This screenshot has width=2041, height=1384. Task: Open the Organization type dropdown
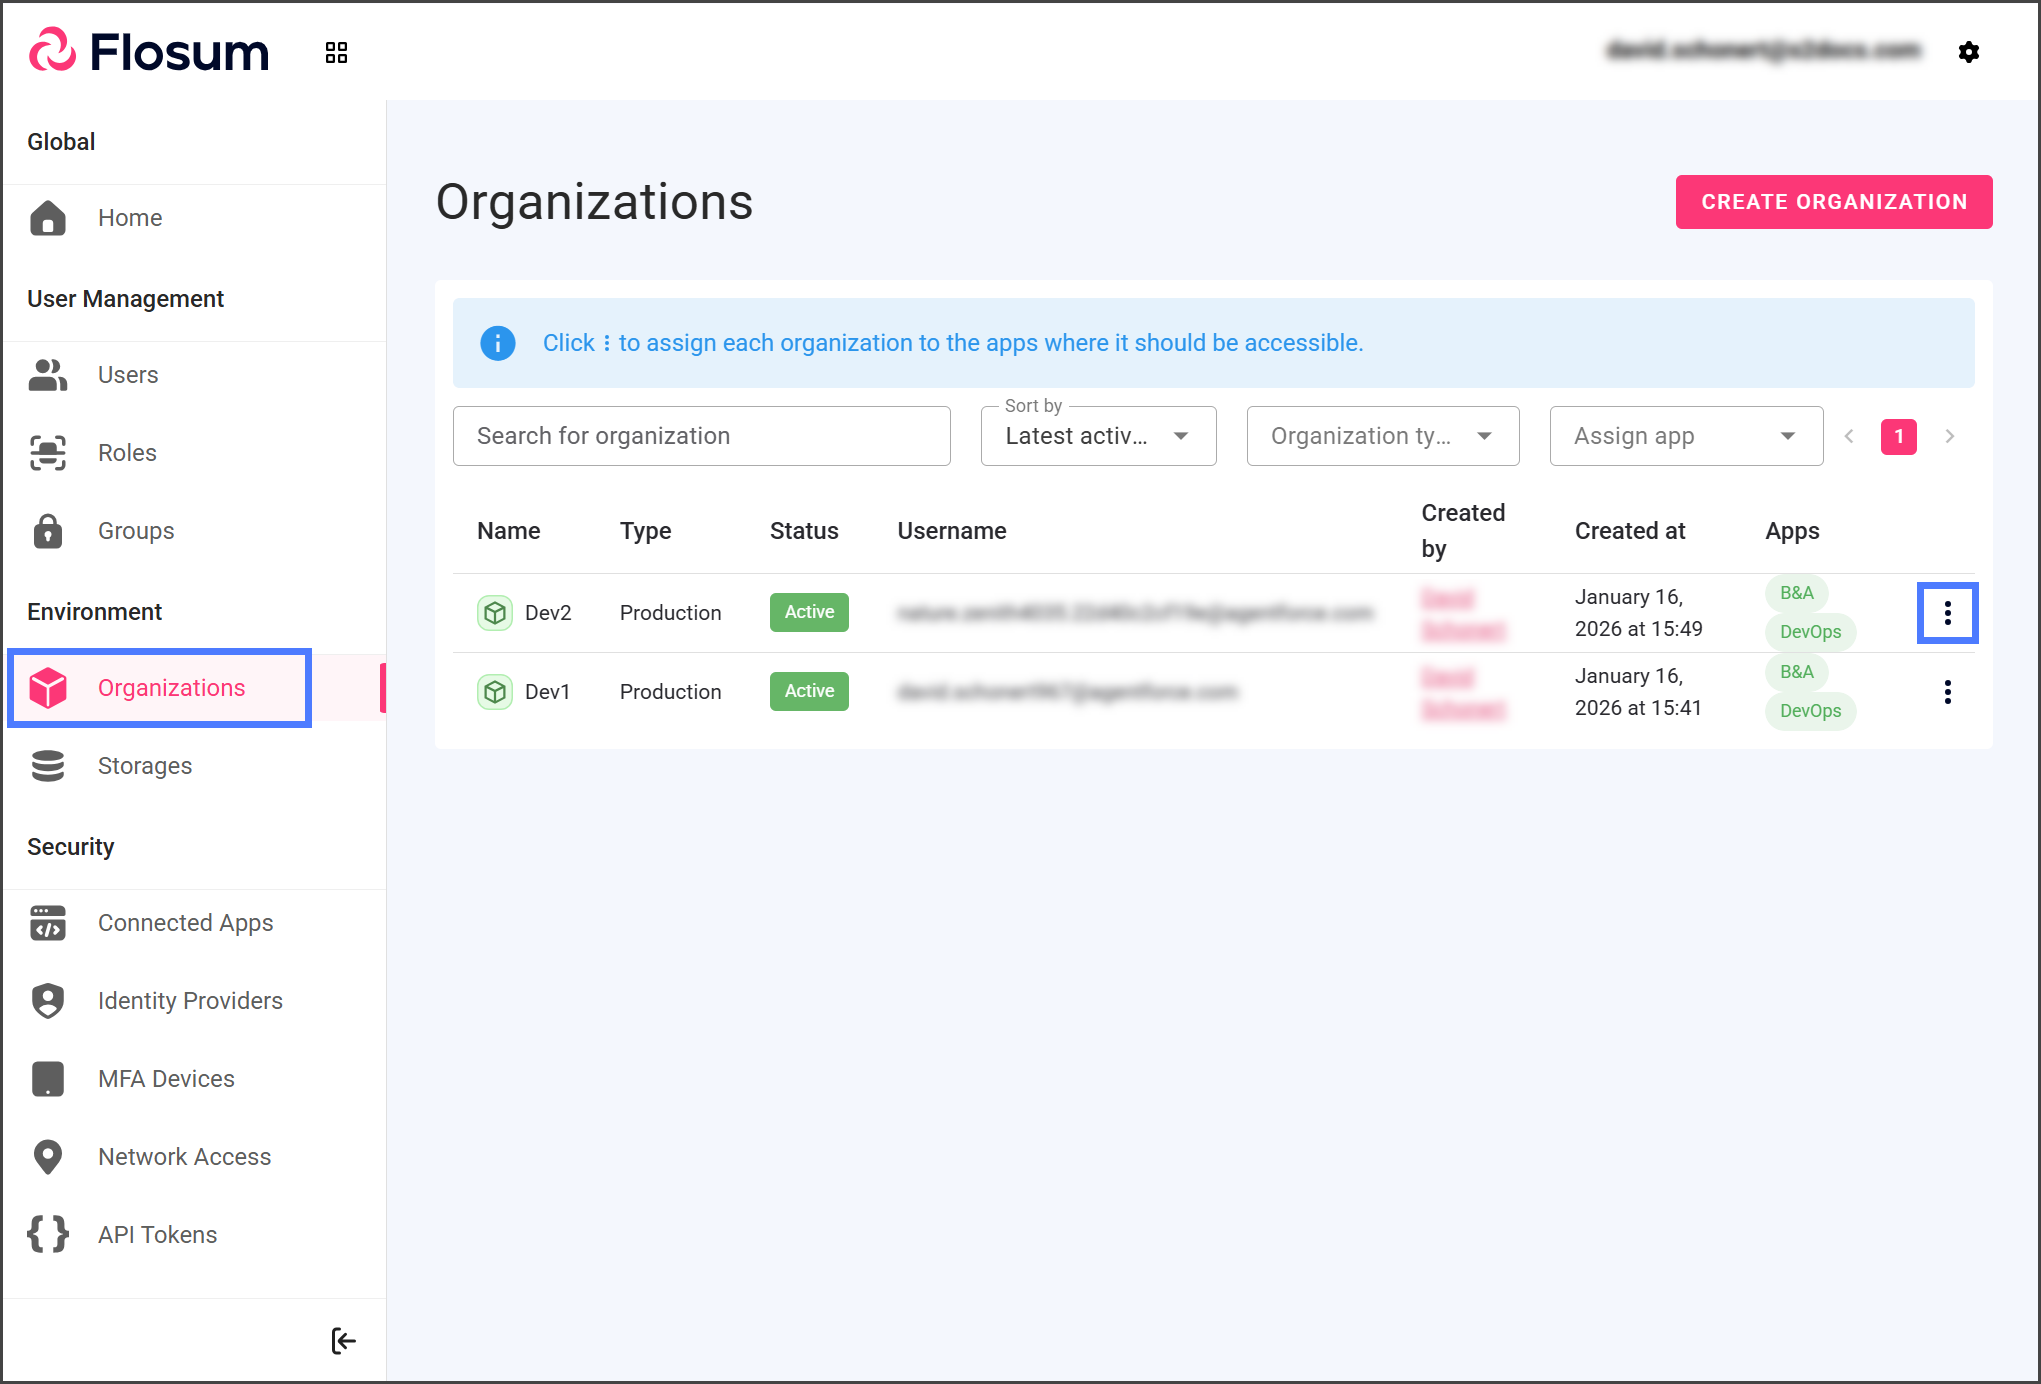[x=1382, y=436]
